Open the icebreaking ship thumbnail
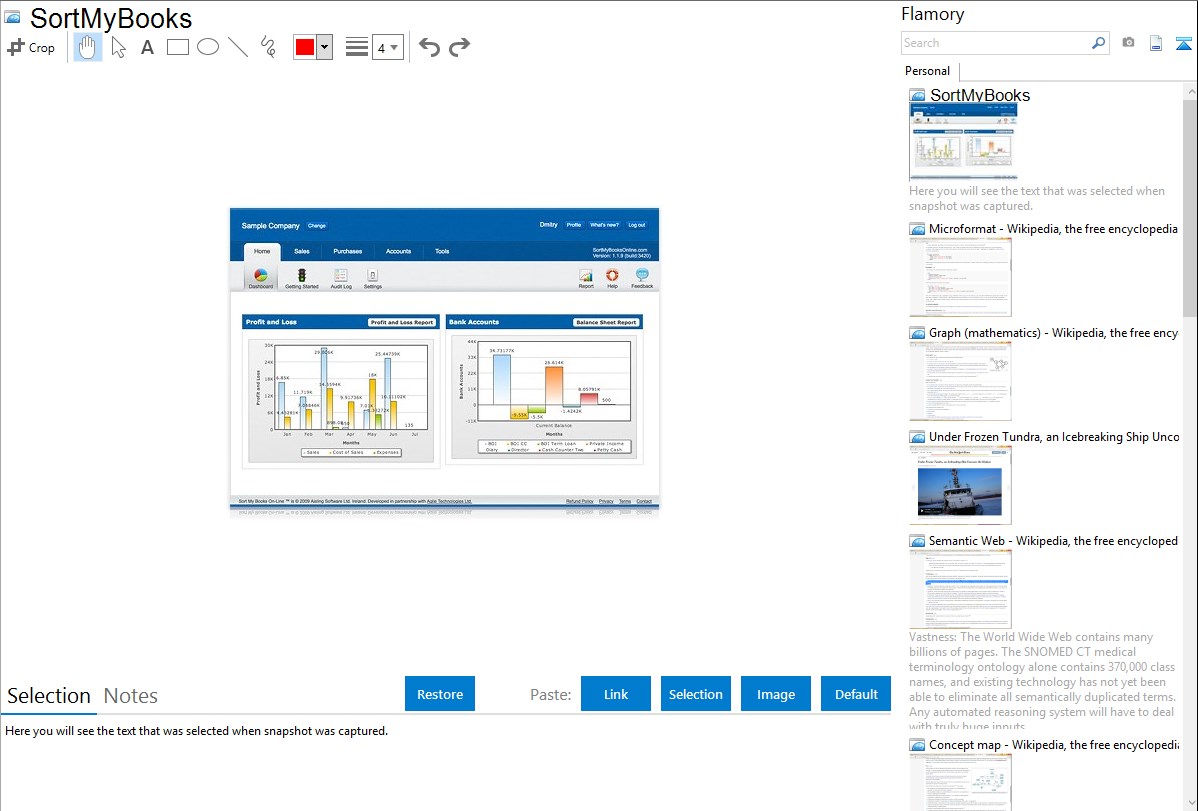 pos(960,485)
